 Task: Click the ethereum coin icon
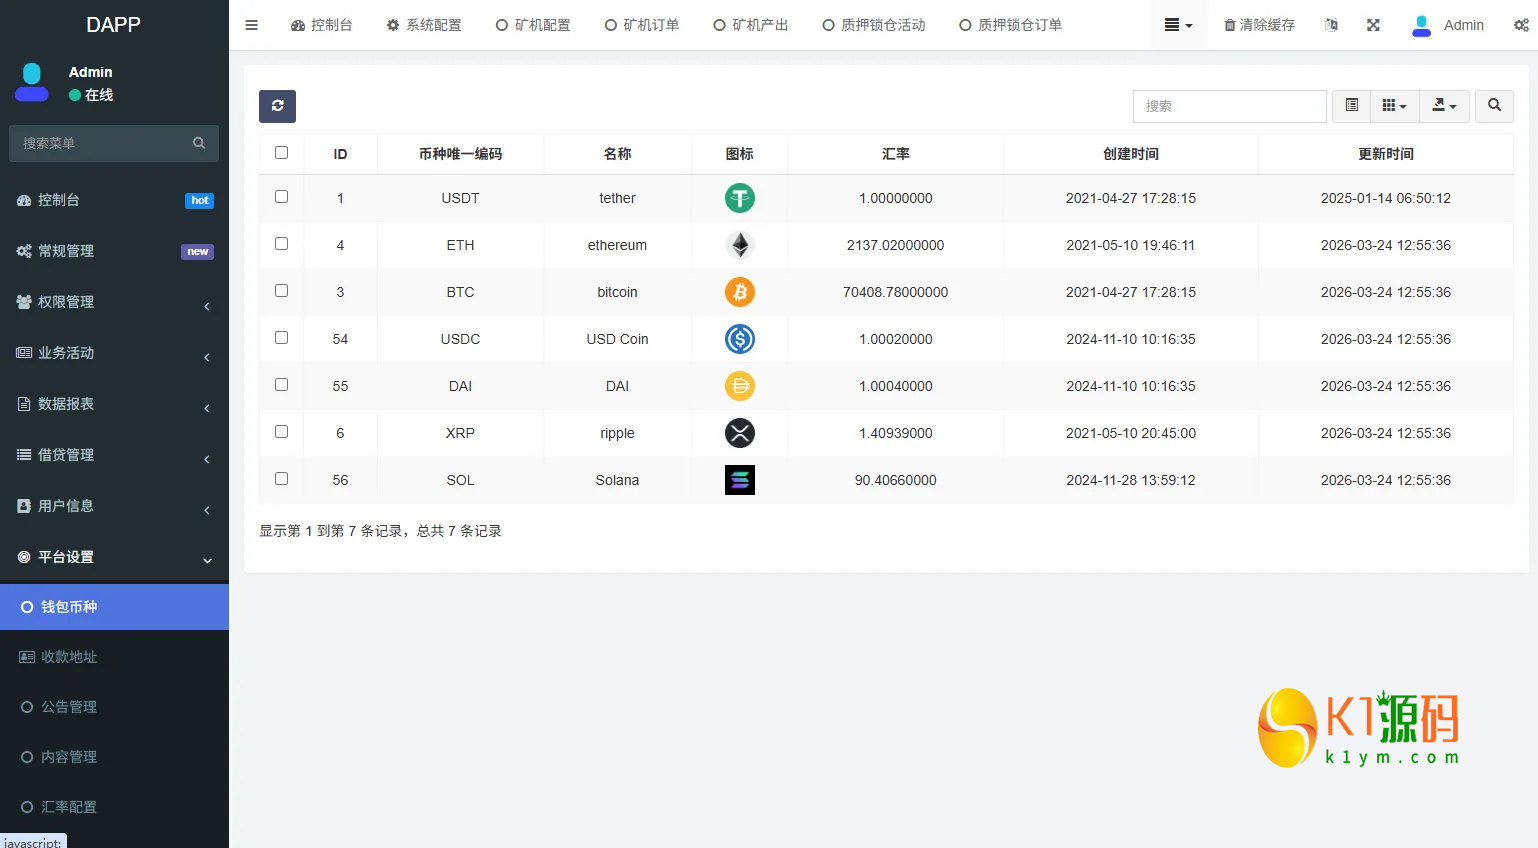point(740,245)
